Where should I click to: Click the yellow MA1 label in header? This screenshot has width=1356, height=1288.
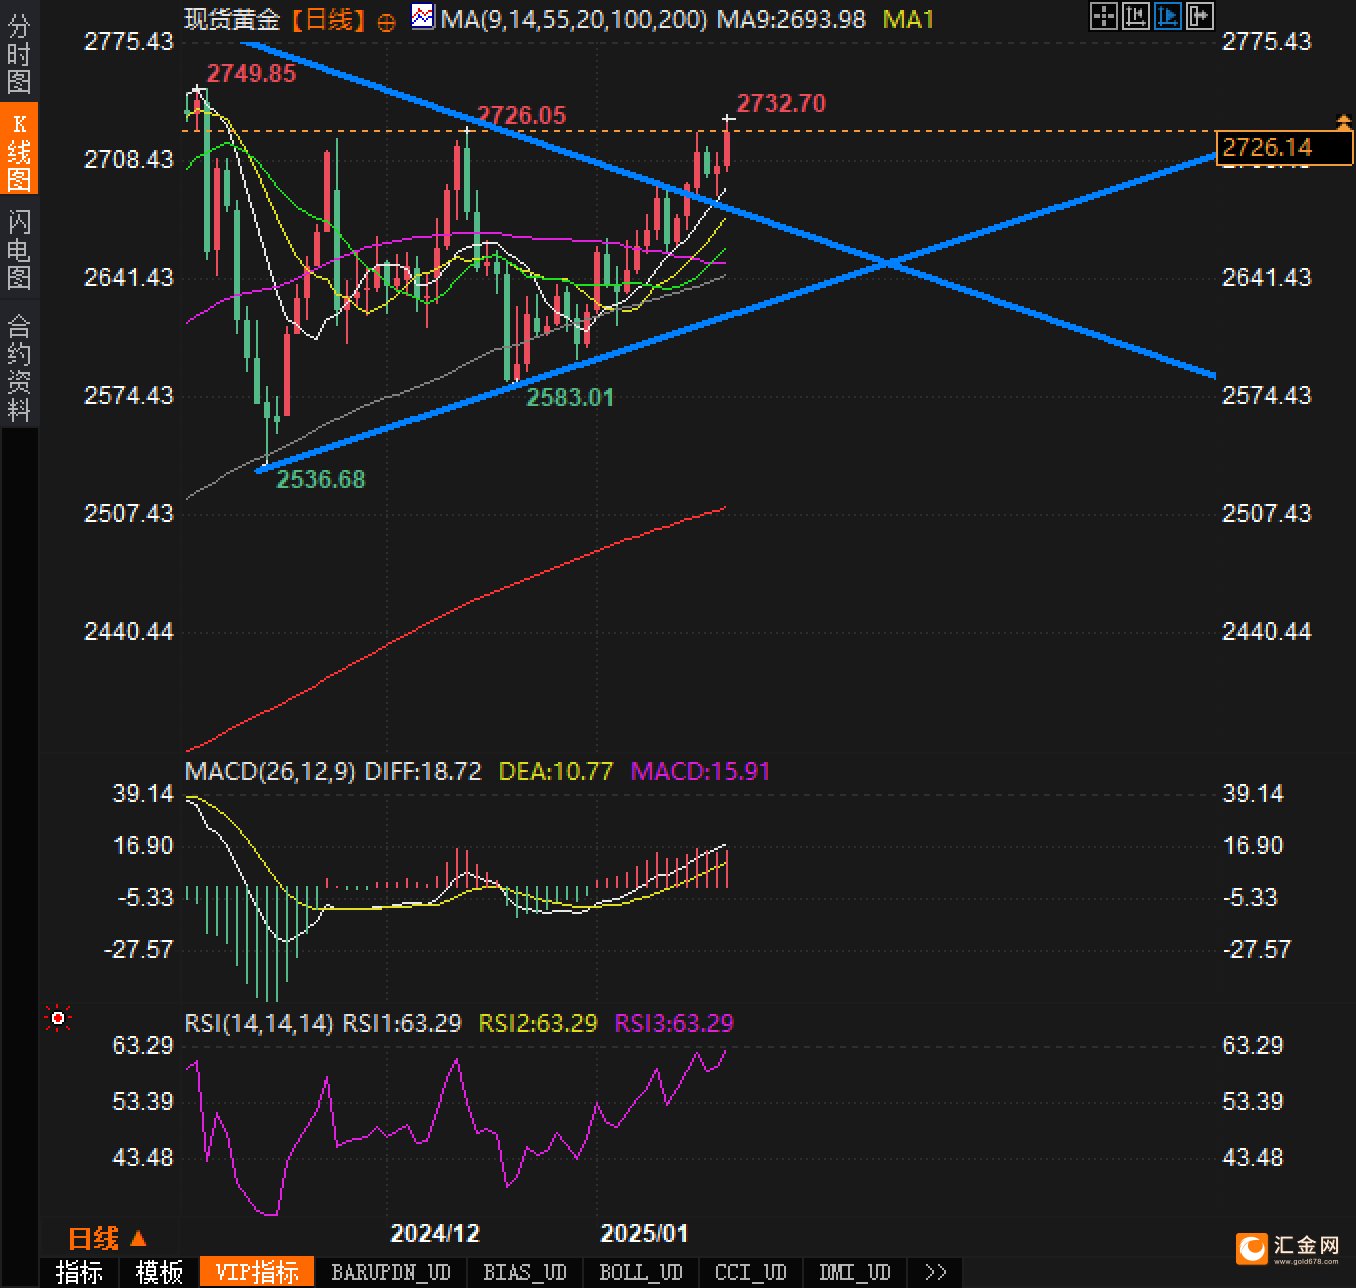click(908, 19)
